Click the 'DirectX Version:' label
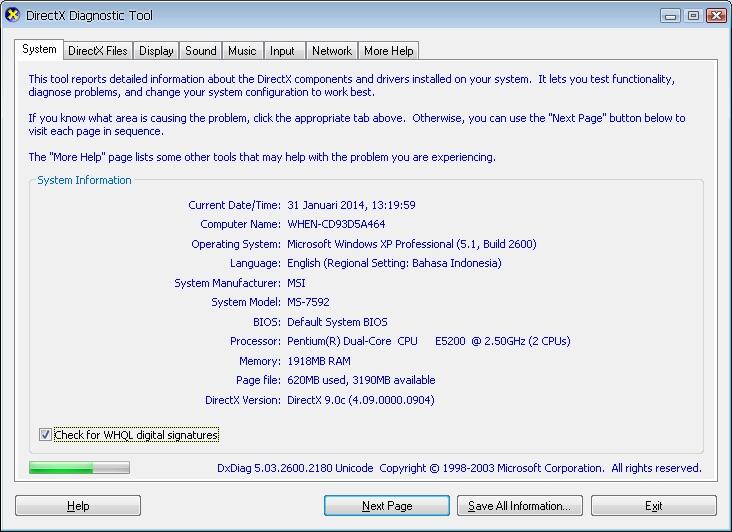The image size is (732, 532). click(243, 400)
